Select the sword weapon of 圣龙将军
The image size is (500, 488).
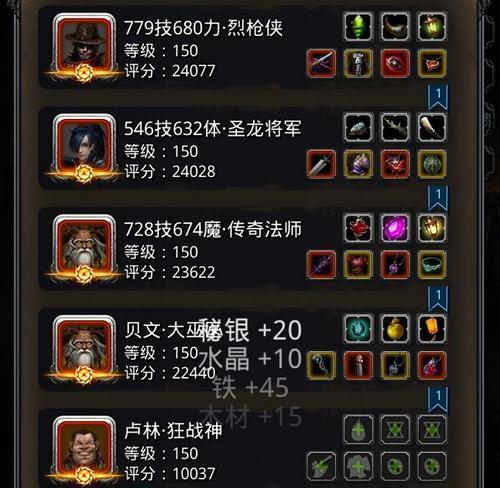[321, 164]
